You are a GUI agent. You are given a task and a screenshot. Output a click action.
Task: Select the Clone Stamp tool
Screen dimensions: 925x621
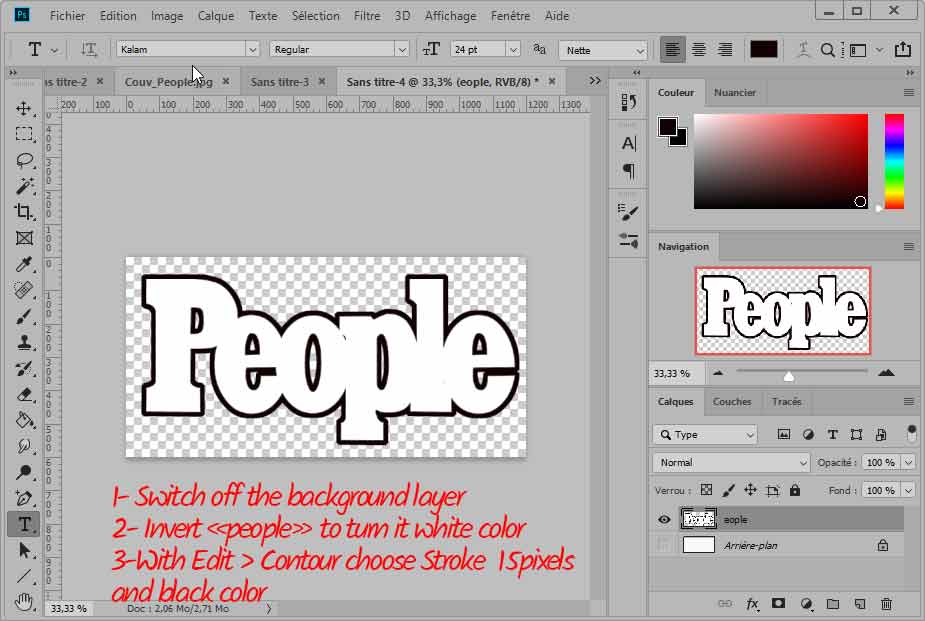[24, 343]
